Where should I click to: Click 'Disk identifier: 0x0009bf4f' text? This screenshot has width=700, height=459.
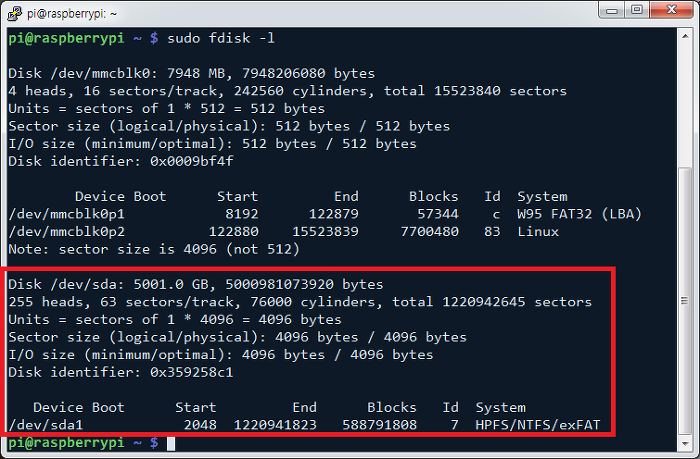click(121, 161)
